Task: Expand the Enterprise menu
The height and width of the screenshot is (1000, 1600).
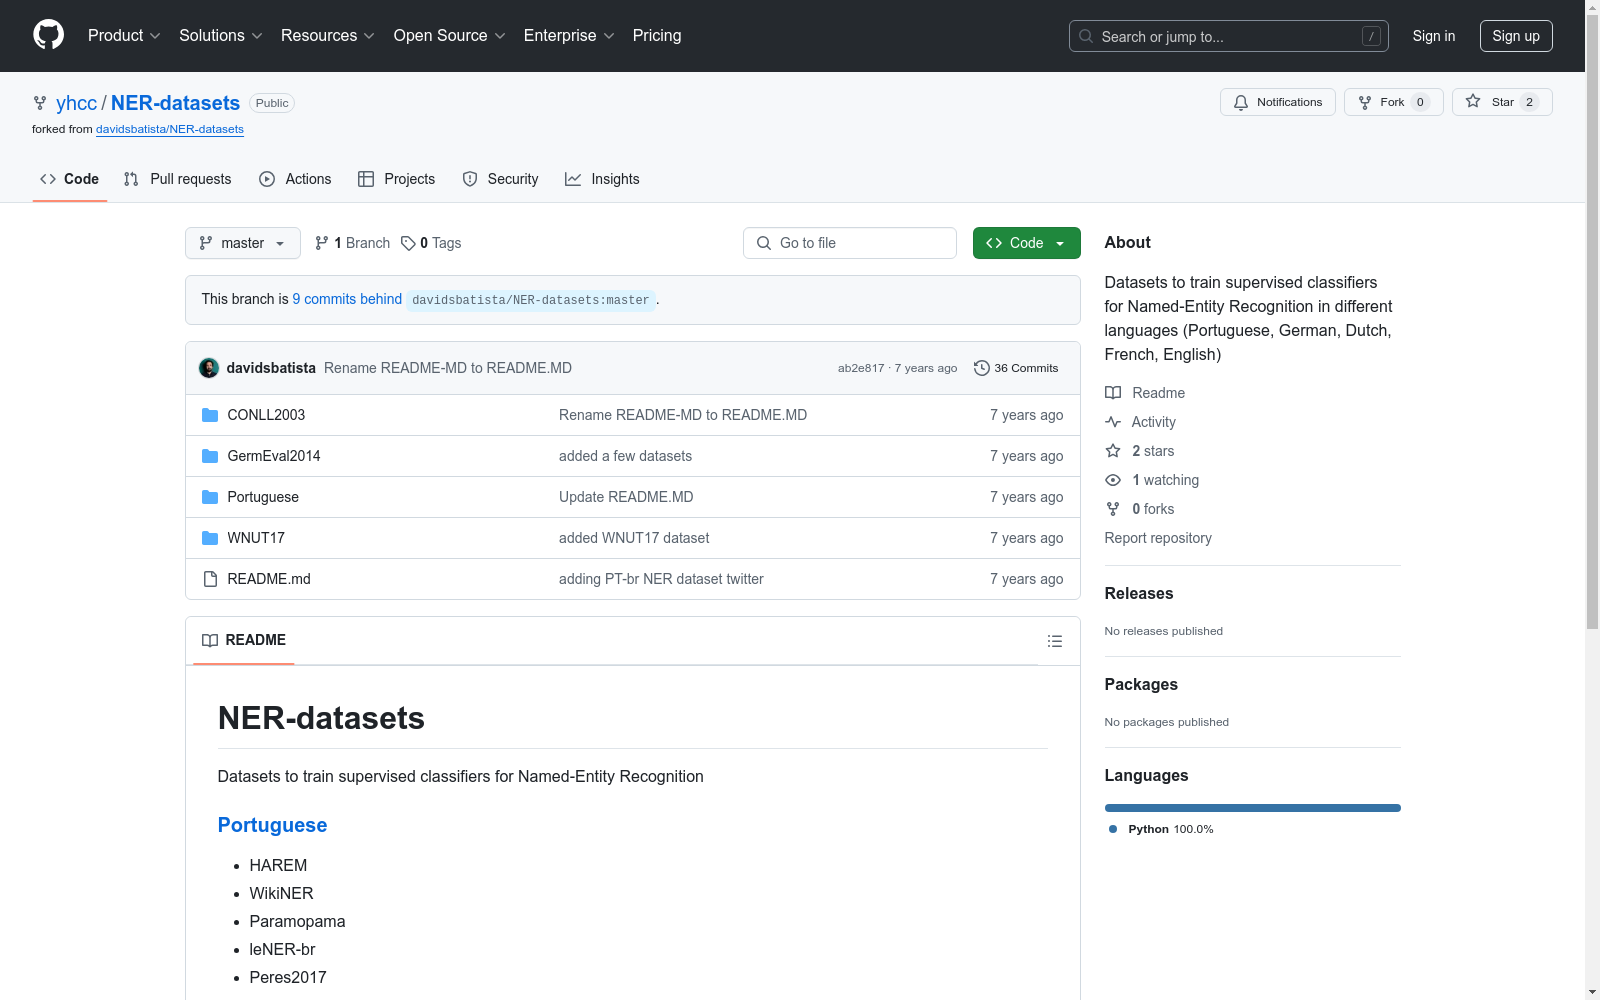Action: tap(569, 35)
